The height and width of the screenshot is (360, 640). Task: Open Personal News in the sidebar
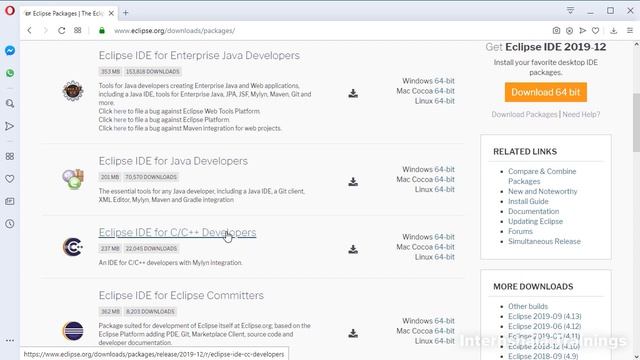tap(10, 201)
